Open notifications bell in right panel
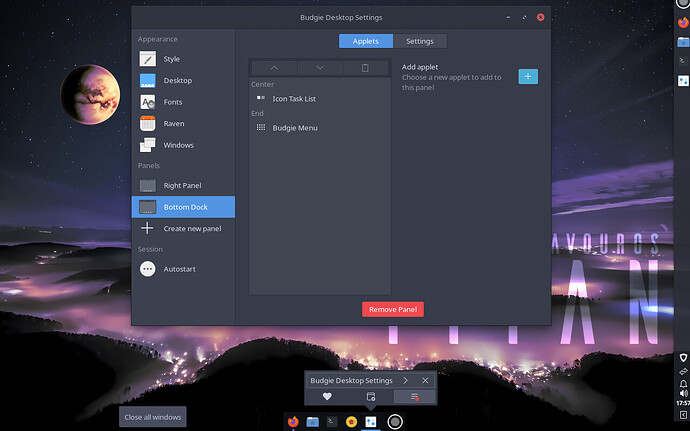Image resolution: width=690 pixels, height=431 pixels. [x=683, y=384]
